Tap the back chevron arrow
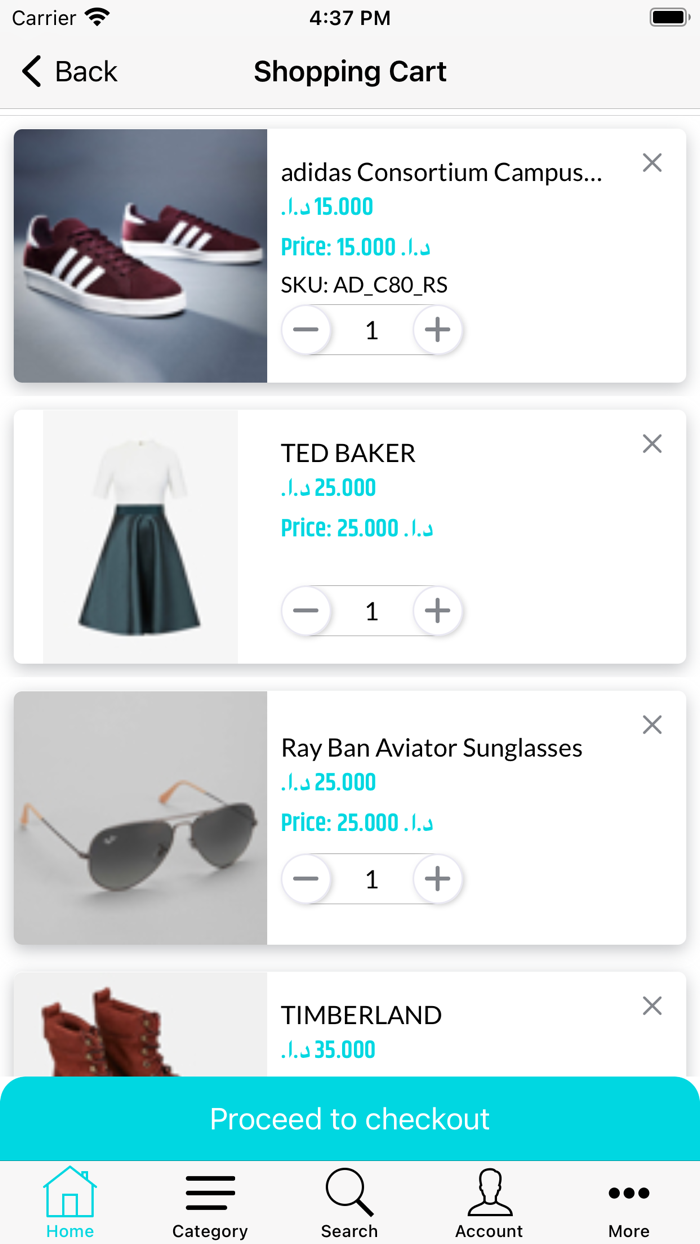700x1244 pixels. 30,71
